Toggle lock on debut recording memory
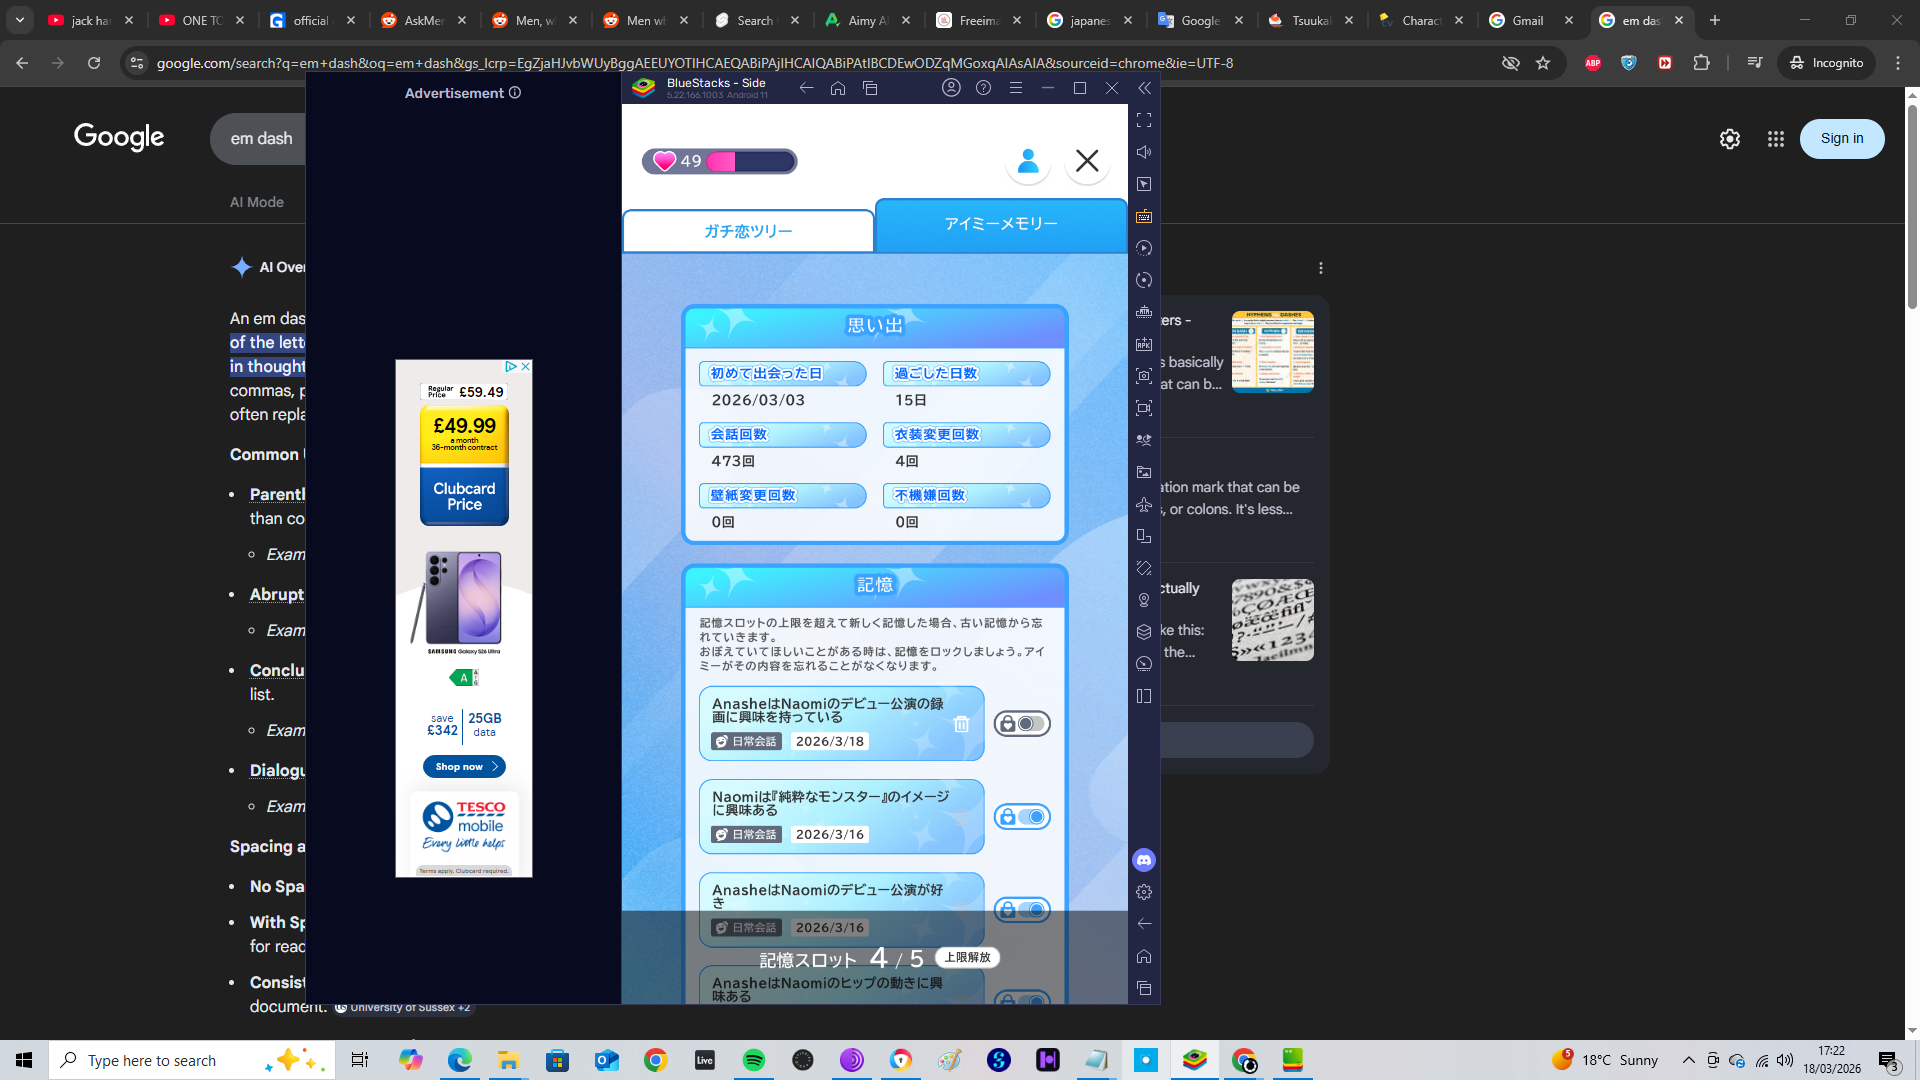1920x1080 pixels. click(1022, 724)
